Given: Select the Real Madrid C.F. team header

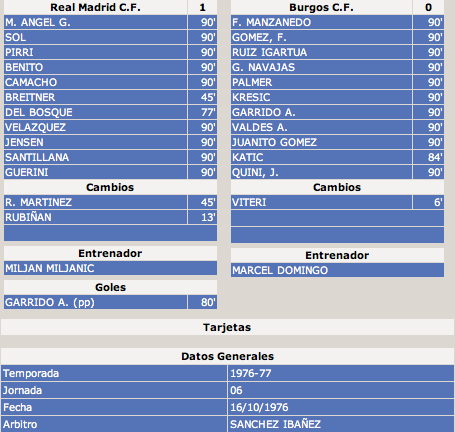Looking at the screenshot, I should pos(95,7).
